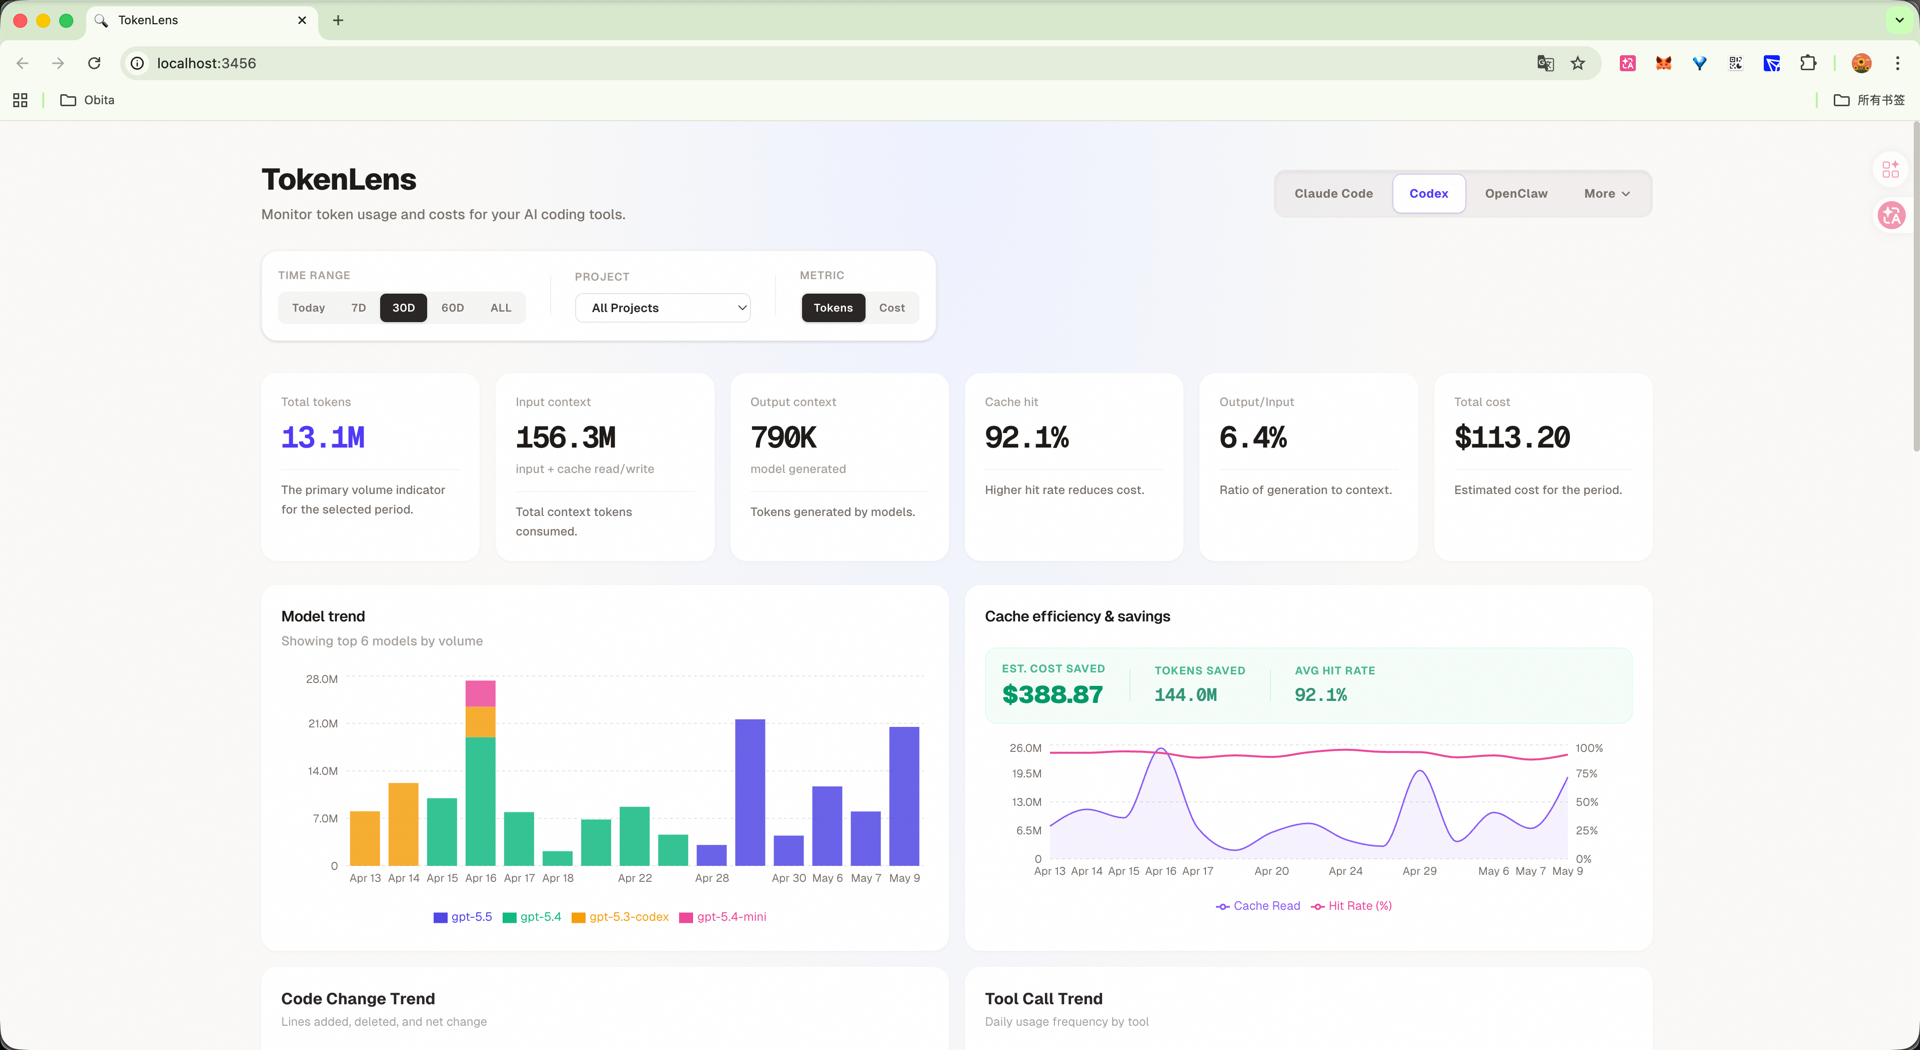Open the Chrome three-dot menu

[x=1897, y=63]
